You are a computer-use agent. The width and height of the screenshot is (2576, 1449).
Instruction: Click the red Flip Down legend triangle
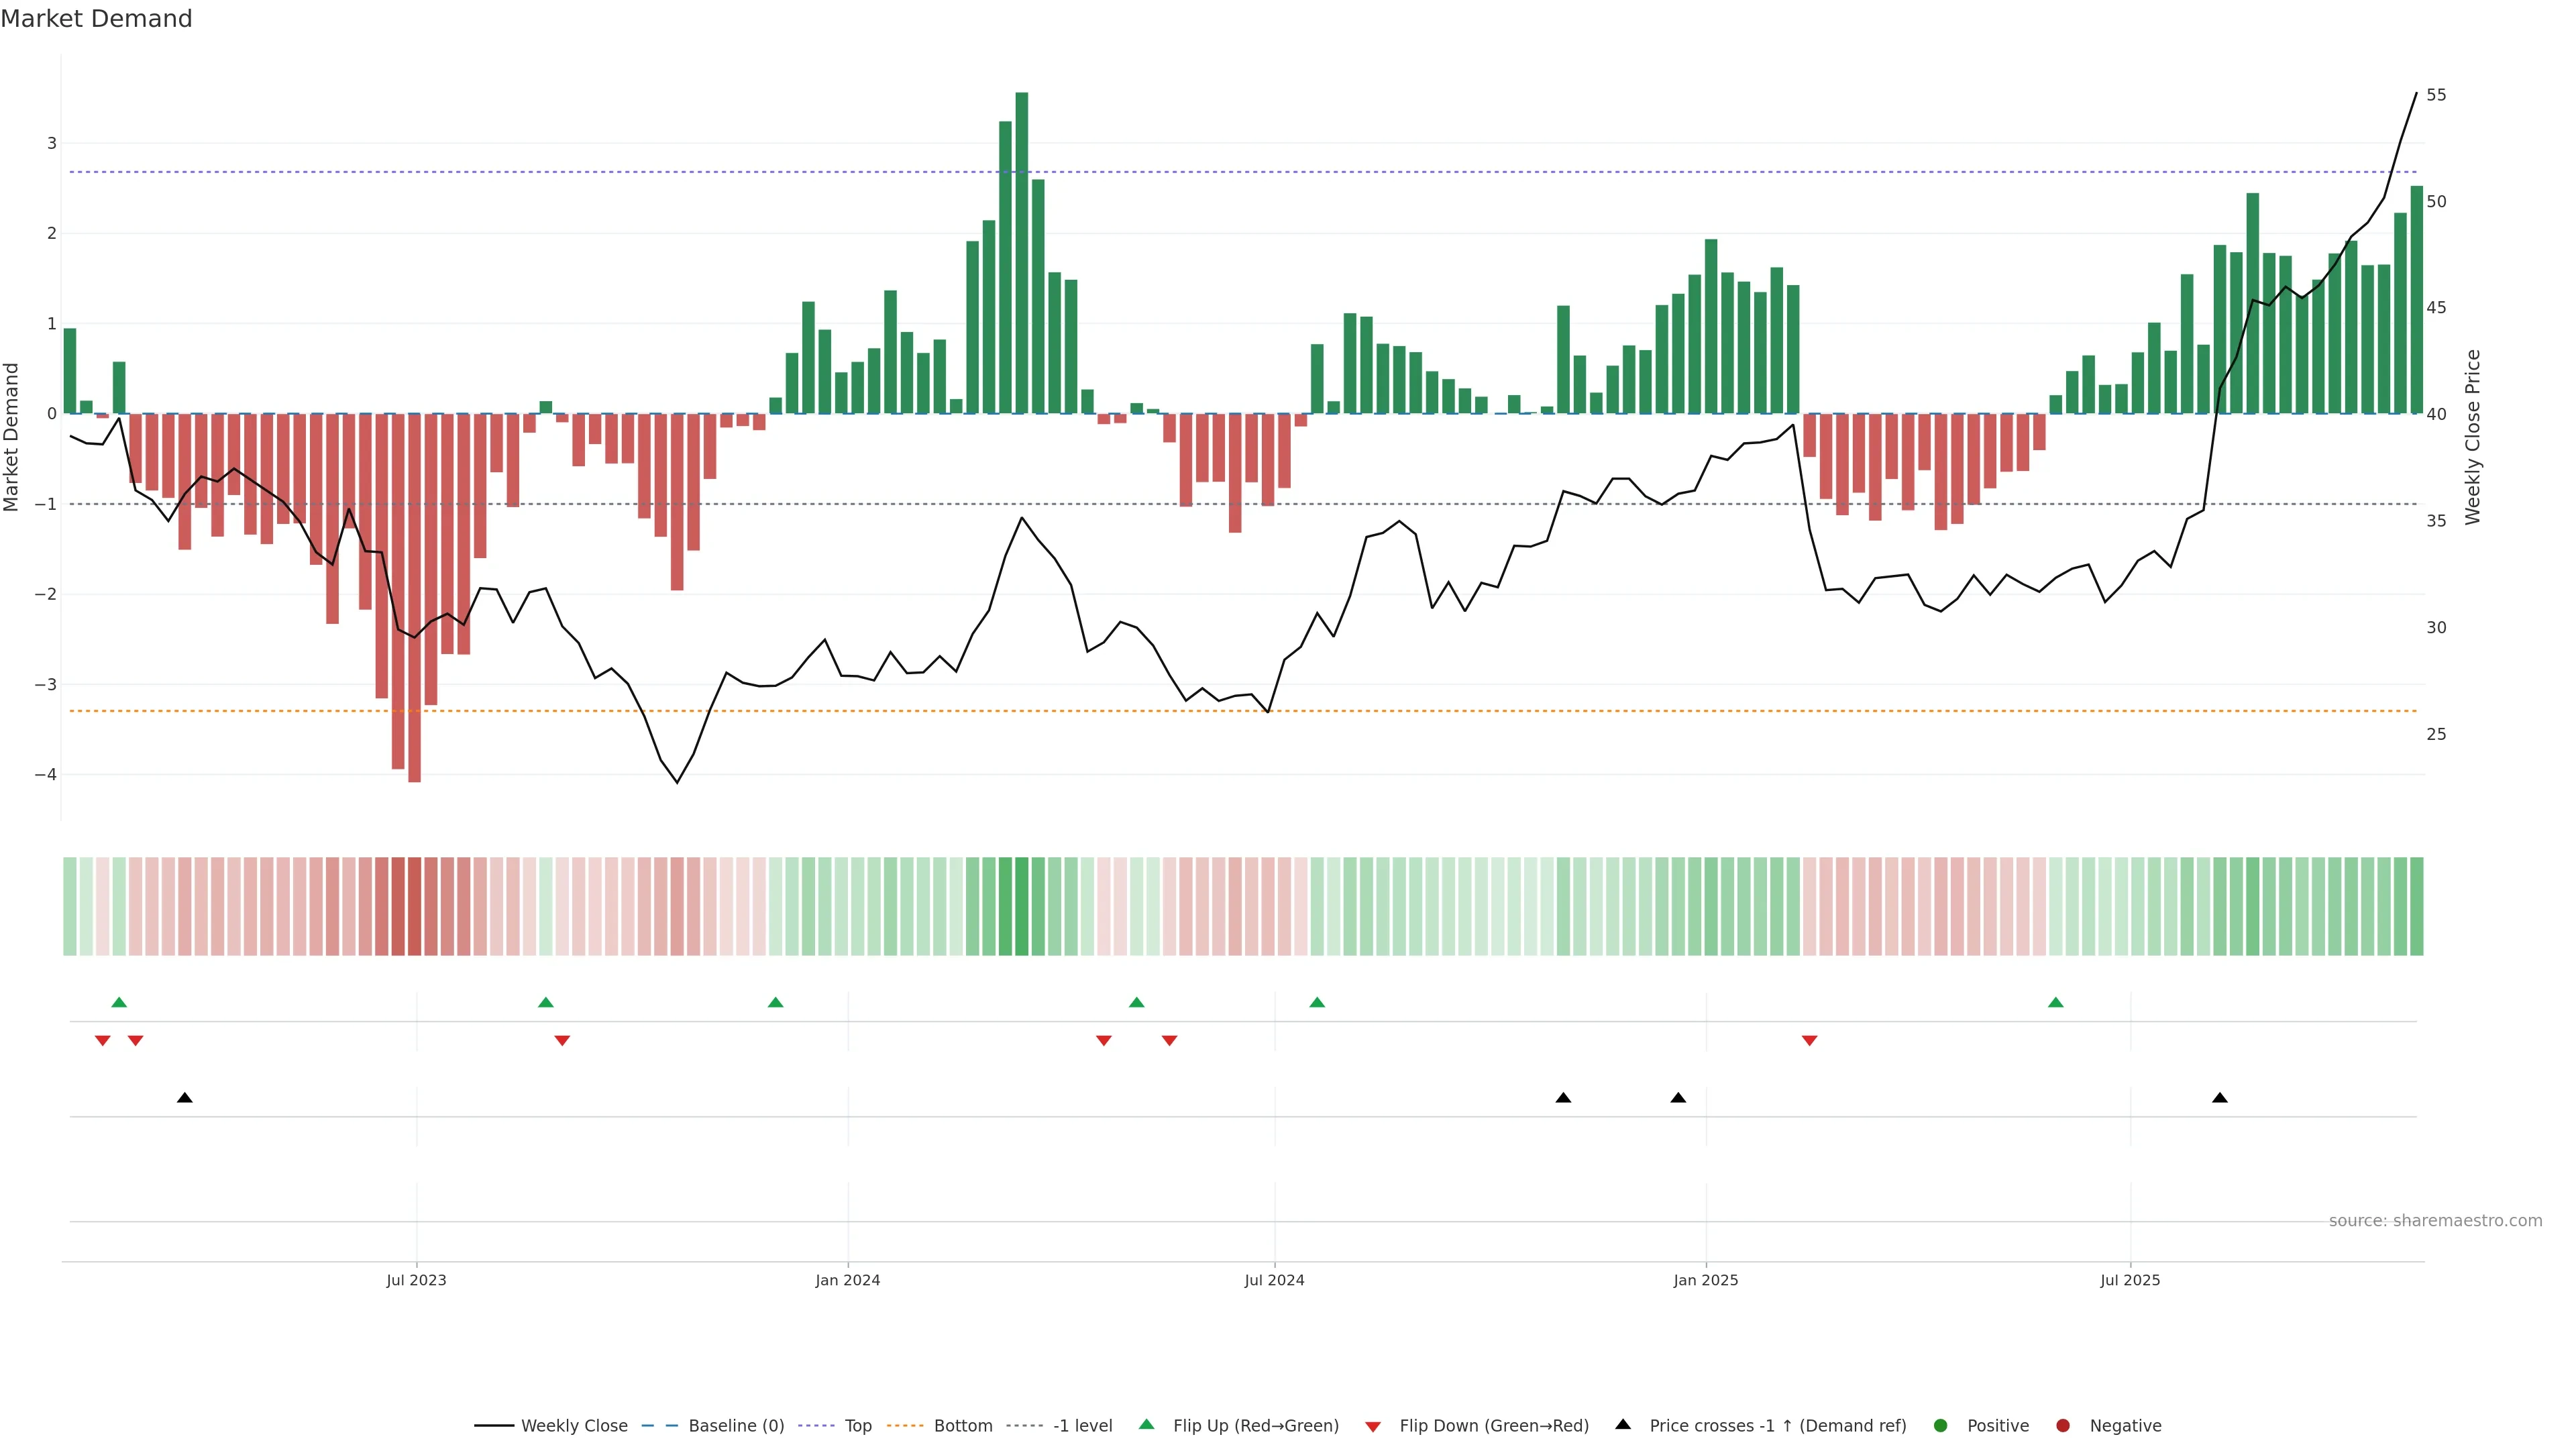coord(1373,1426)
